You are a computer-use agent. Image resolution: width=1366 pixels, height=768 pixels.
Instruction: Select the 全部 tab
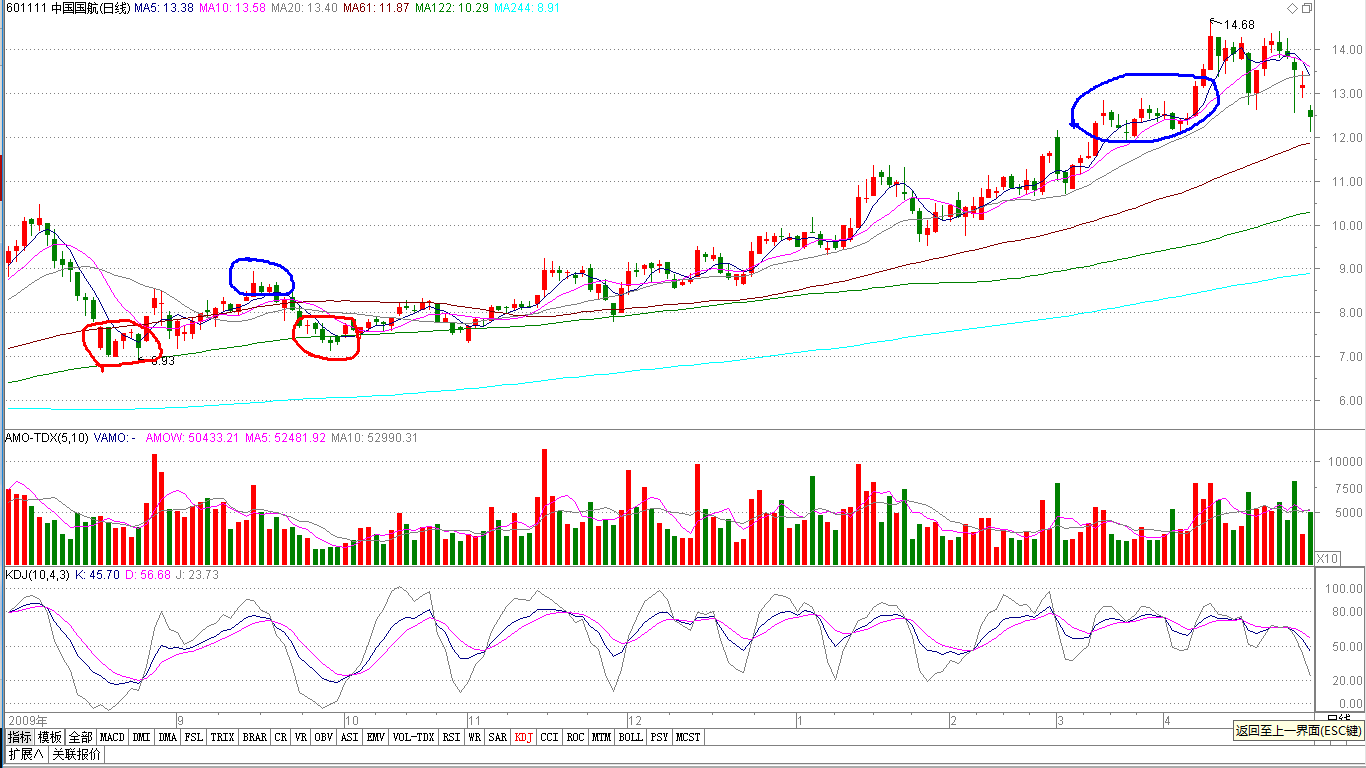point(81,737)
